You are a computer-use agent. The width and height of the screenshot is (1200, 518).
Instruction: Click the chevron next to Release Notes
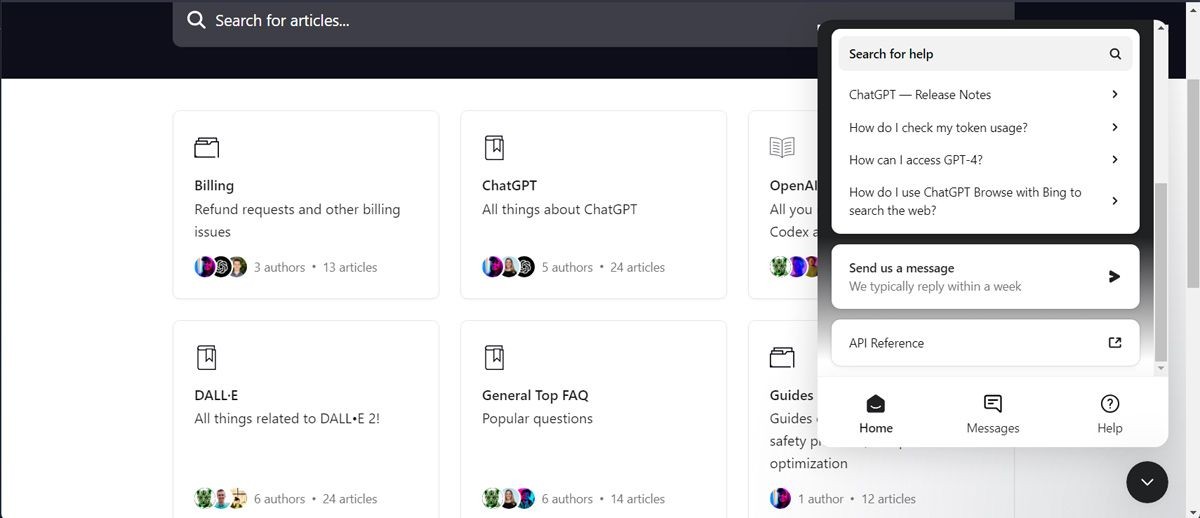click(1115, 94)
